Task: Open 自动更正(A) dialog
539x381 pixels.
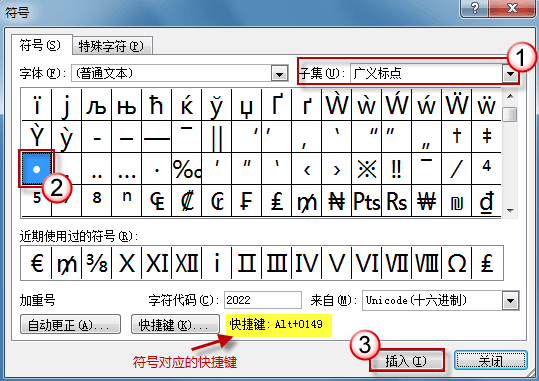Action: tap(70, 324)
